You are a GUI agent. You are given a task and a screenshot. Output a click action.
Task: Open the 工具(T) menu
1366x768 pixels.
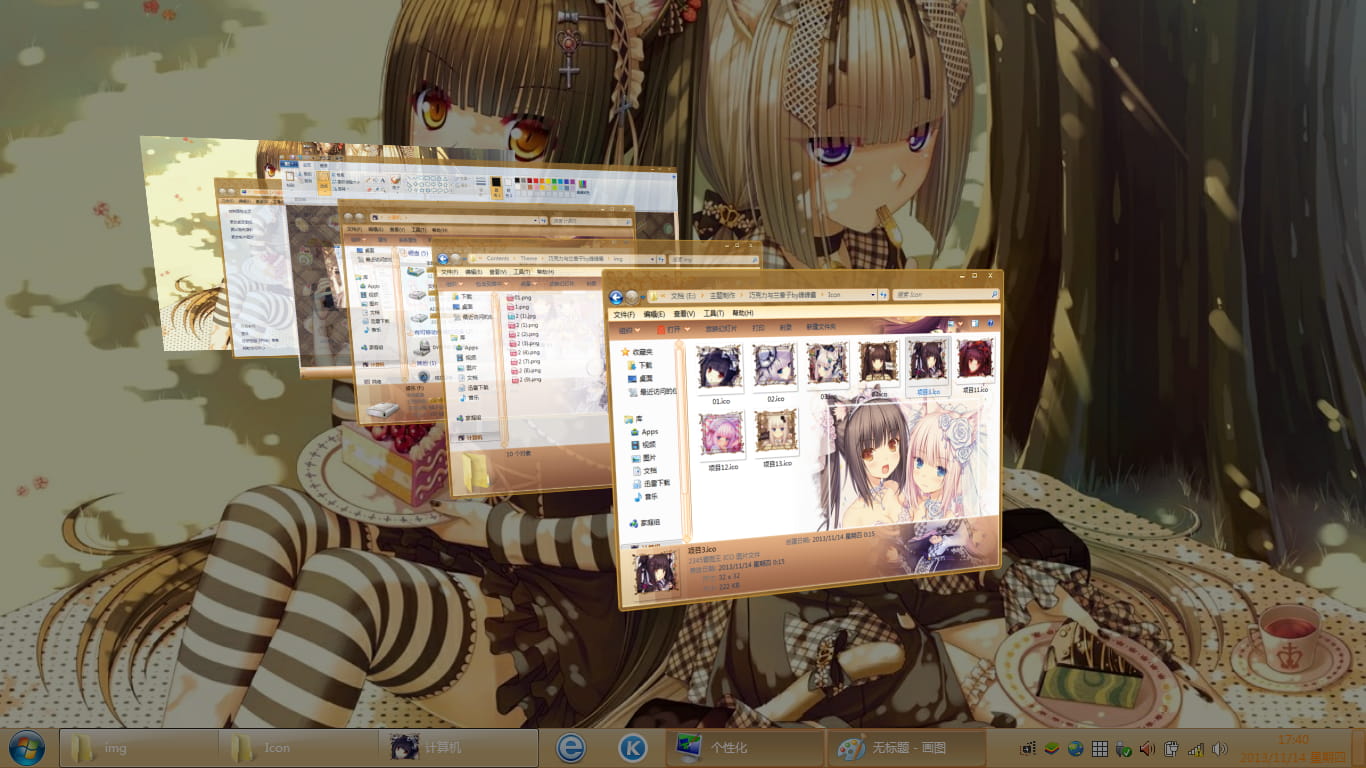(x=713, y=314)
